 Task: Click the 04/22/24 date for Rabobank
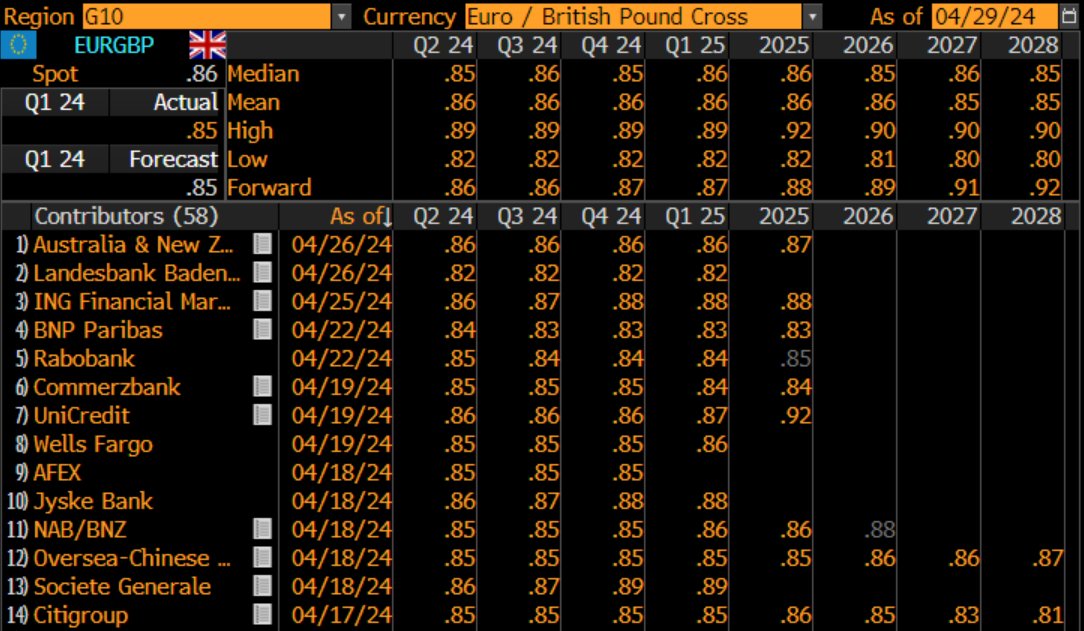coord(342,358)
